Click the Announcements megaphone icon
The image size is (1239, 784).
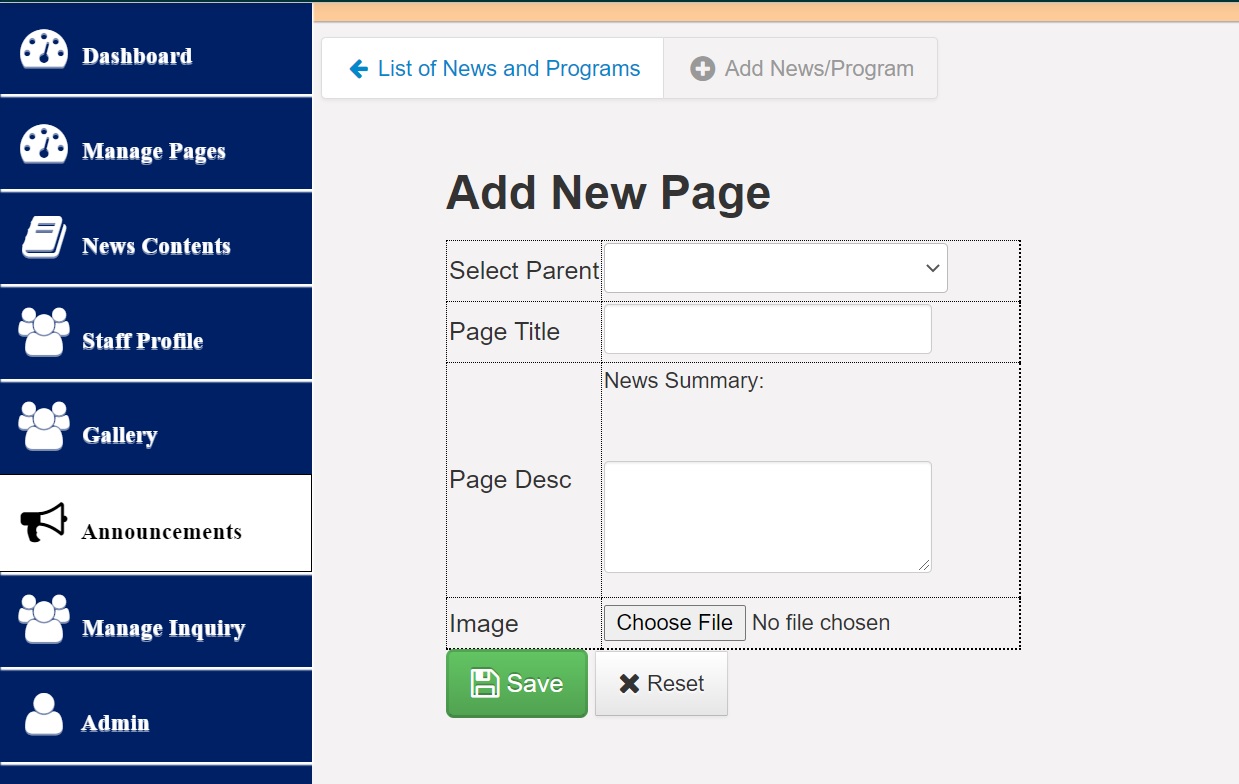coord(42,523)
